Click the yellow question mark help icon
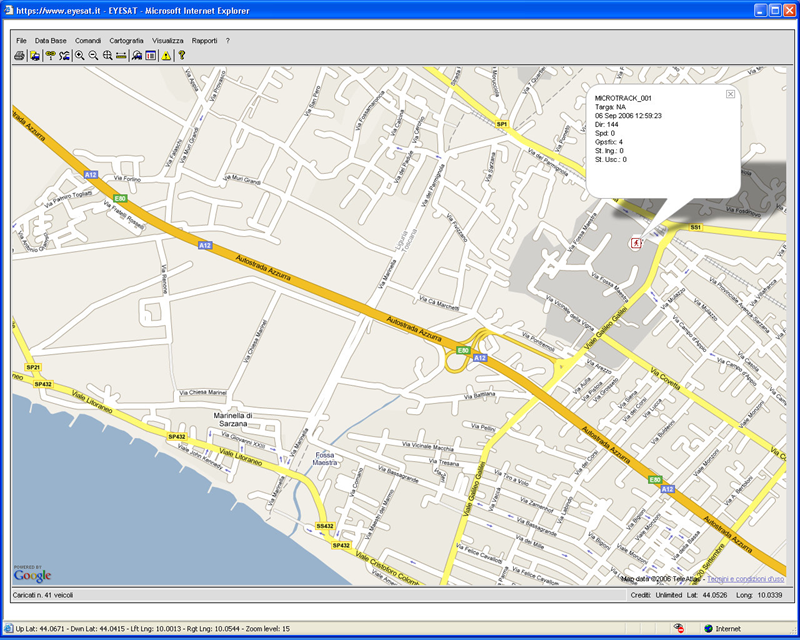800x640 pixels. click(181, 56)
